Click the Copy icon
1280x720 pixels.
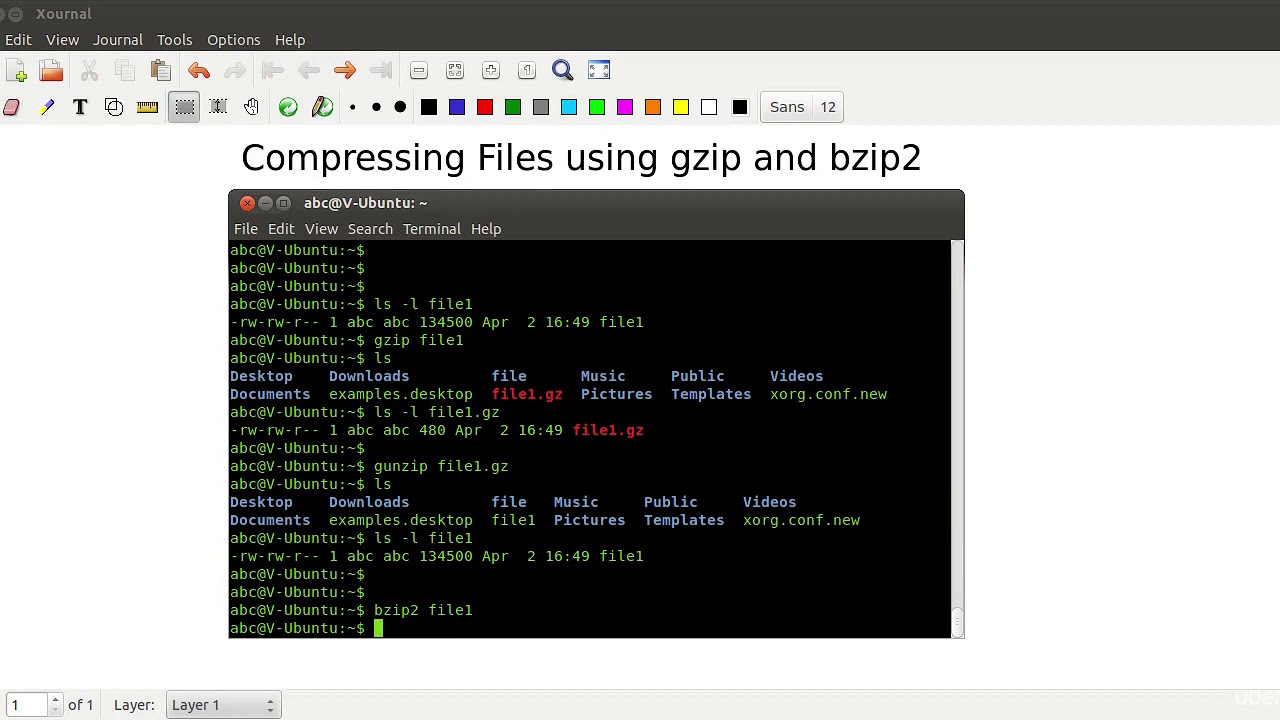click(125, 70)
